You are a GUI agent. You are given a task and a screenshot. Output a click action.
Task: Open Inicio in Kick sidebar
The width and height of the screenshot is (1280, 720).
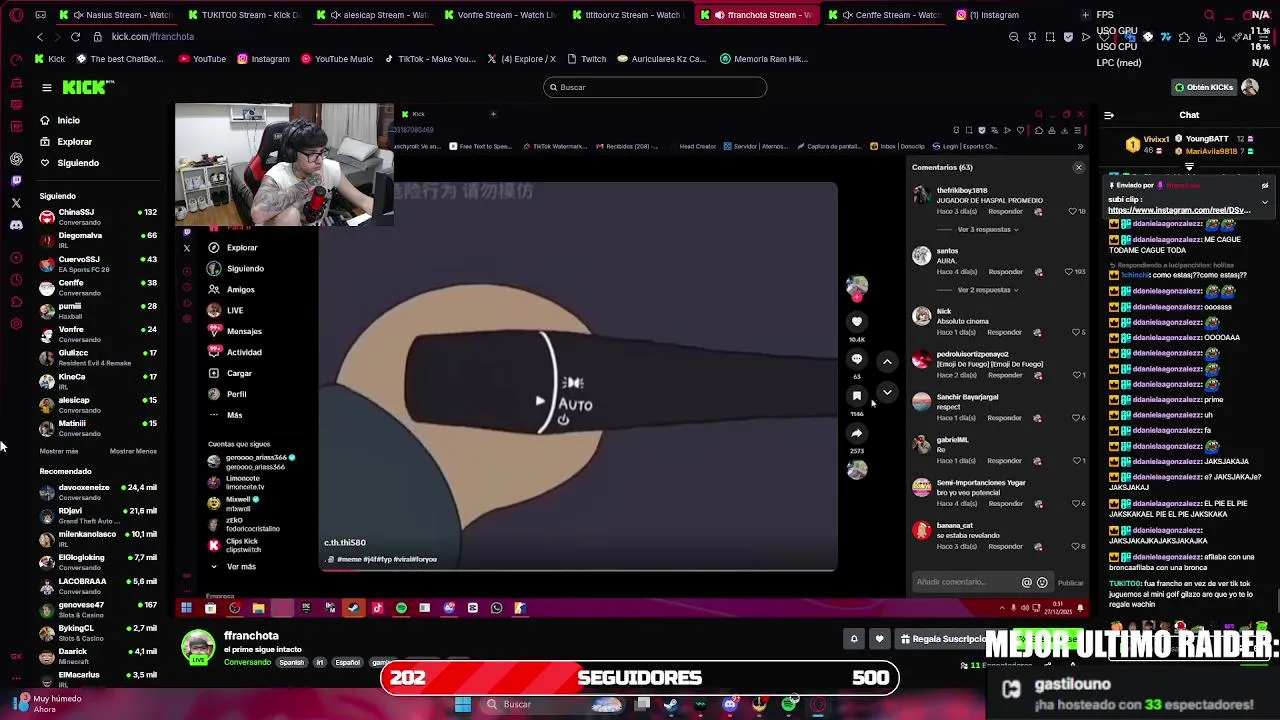[x=68, y=120]
